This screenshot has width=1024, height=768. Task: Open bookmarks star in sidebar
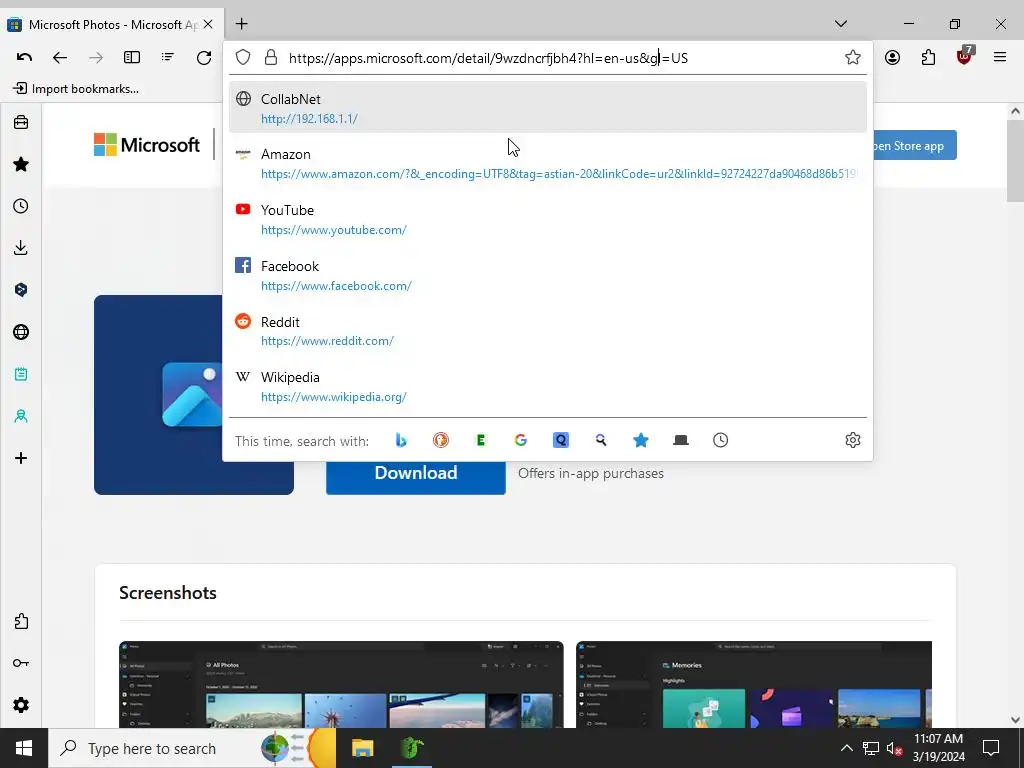coord(21,164)
